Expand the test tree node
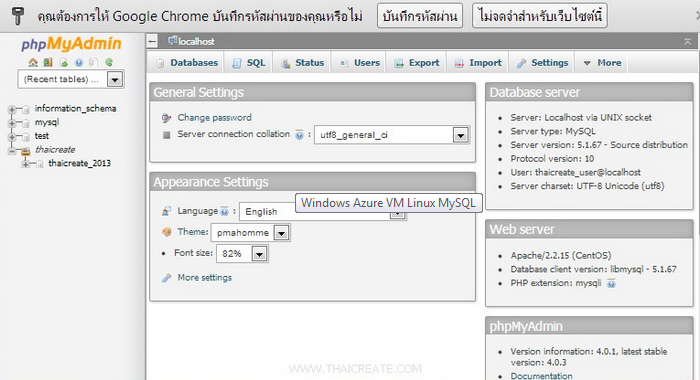Image resolution: width=700 pixels, height=380 pixels. [x=12, y=137]
